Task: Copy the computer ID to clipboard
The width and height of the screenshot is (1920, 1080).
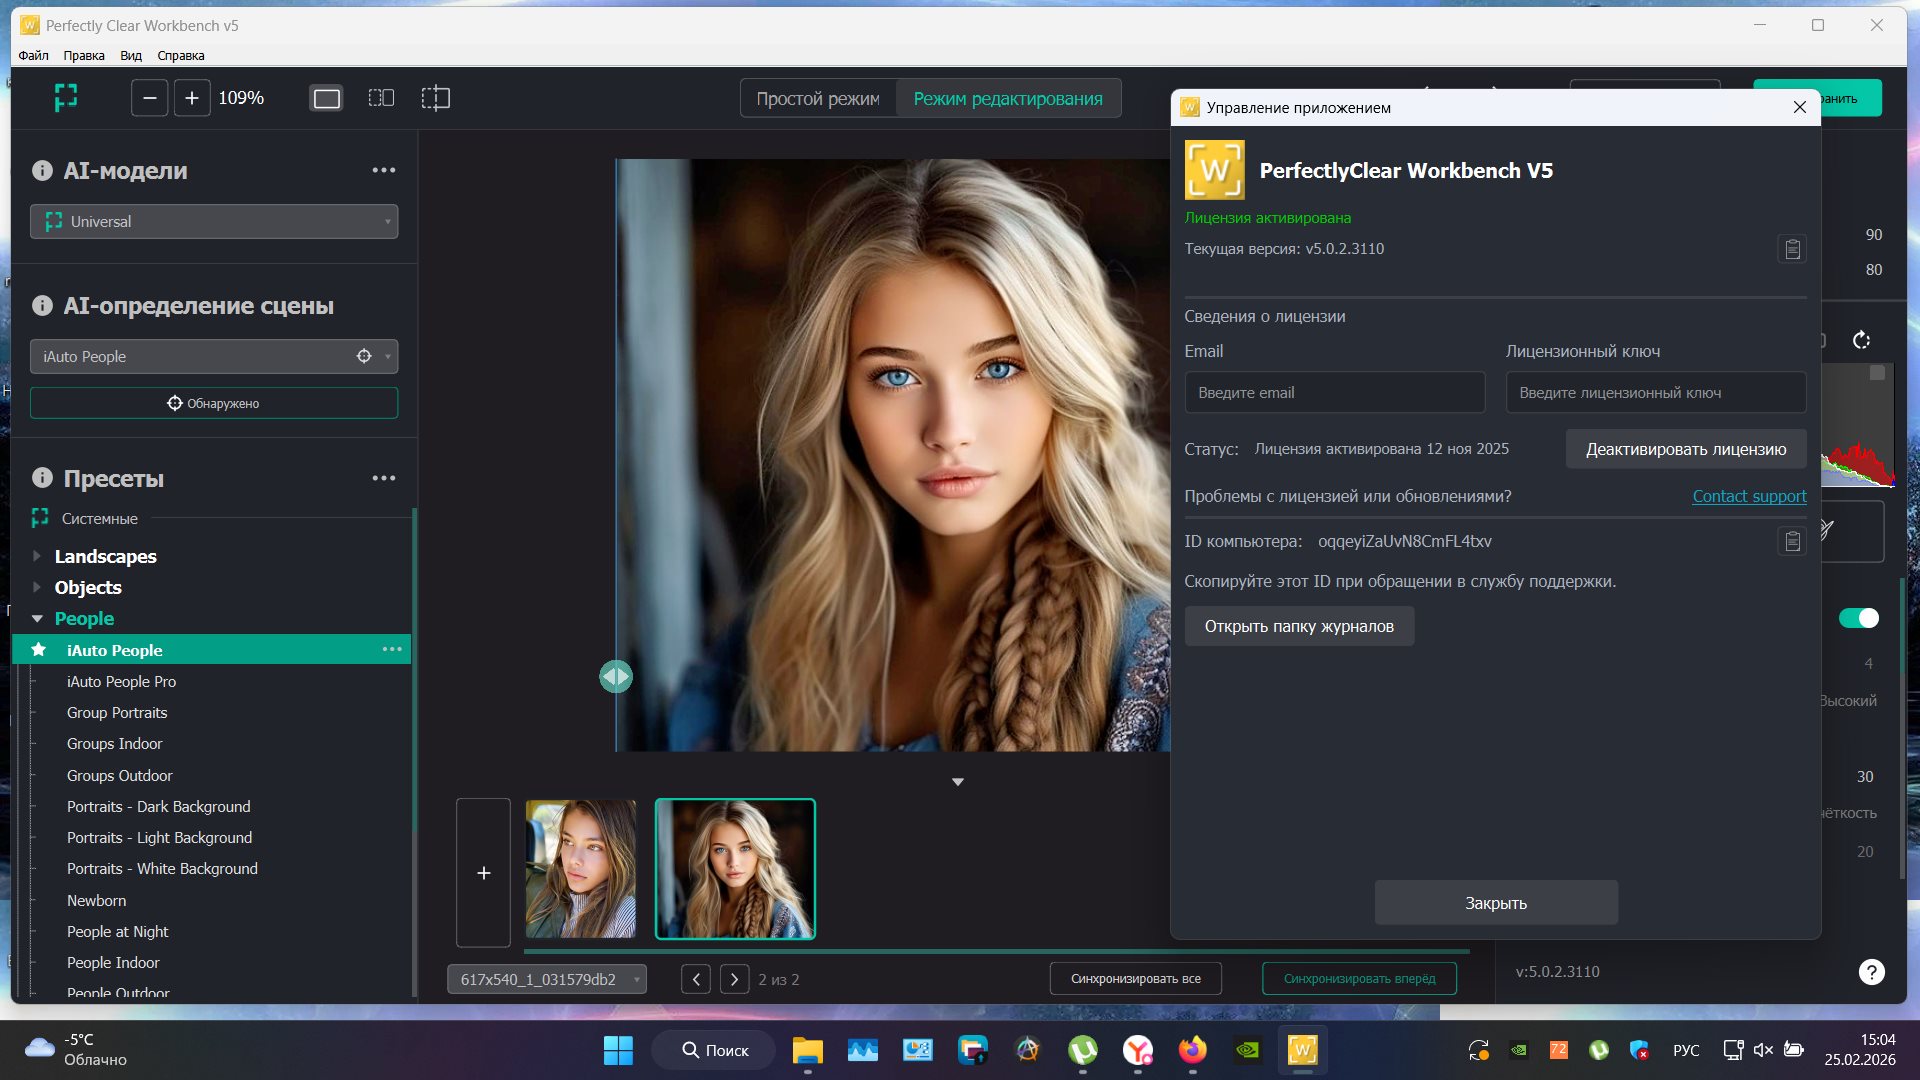Action: coord(1792,541)
